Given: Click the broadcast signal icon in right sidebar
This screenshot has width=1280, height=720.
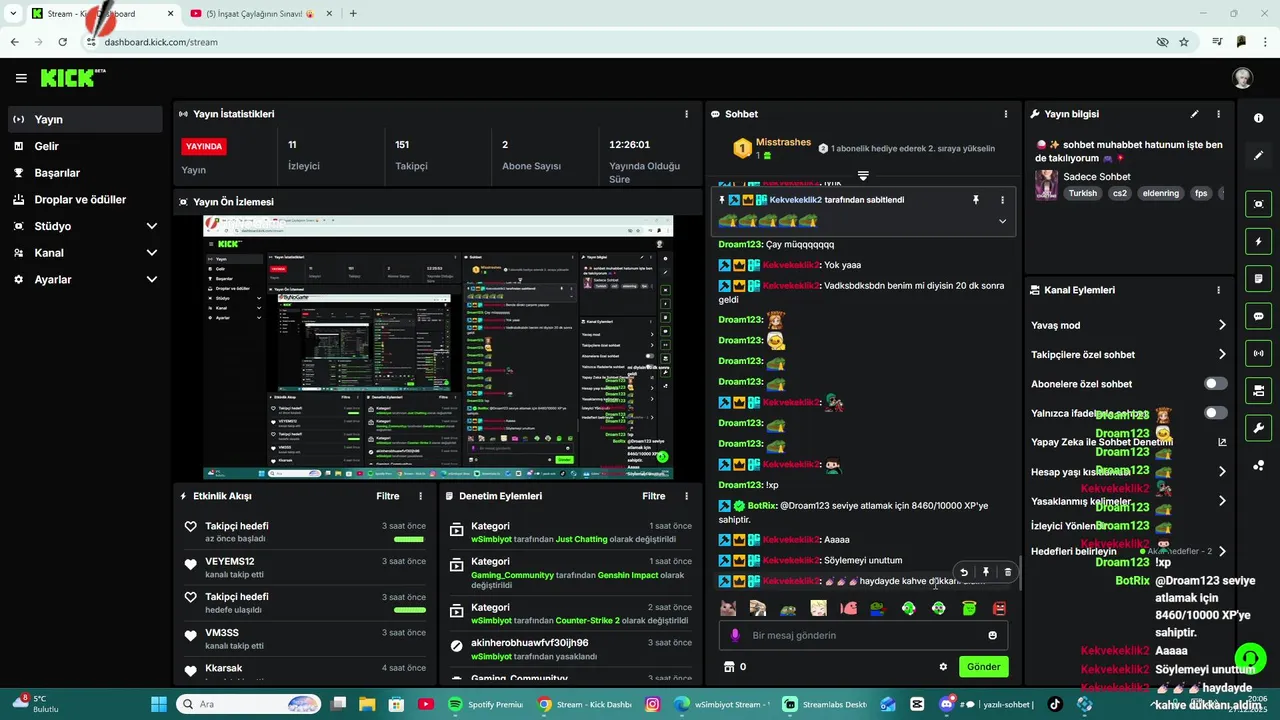Looking at the screenshot, I should pyautogui.click(x=1258, y=353).
